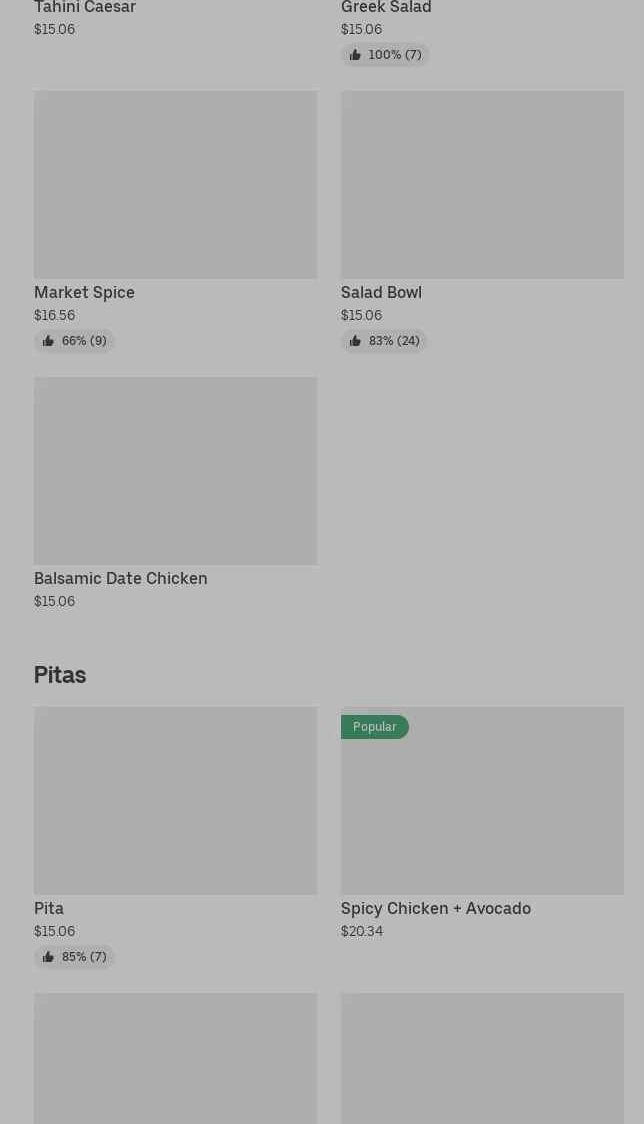
Task: Choose Balsamic Date Chicken title
Action: tap(121, 578)
